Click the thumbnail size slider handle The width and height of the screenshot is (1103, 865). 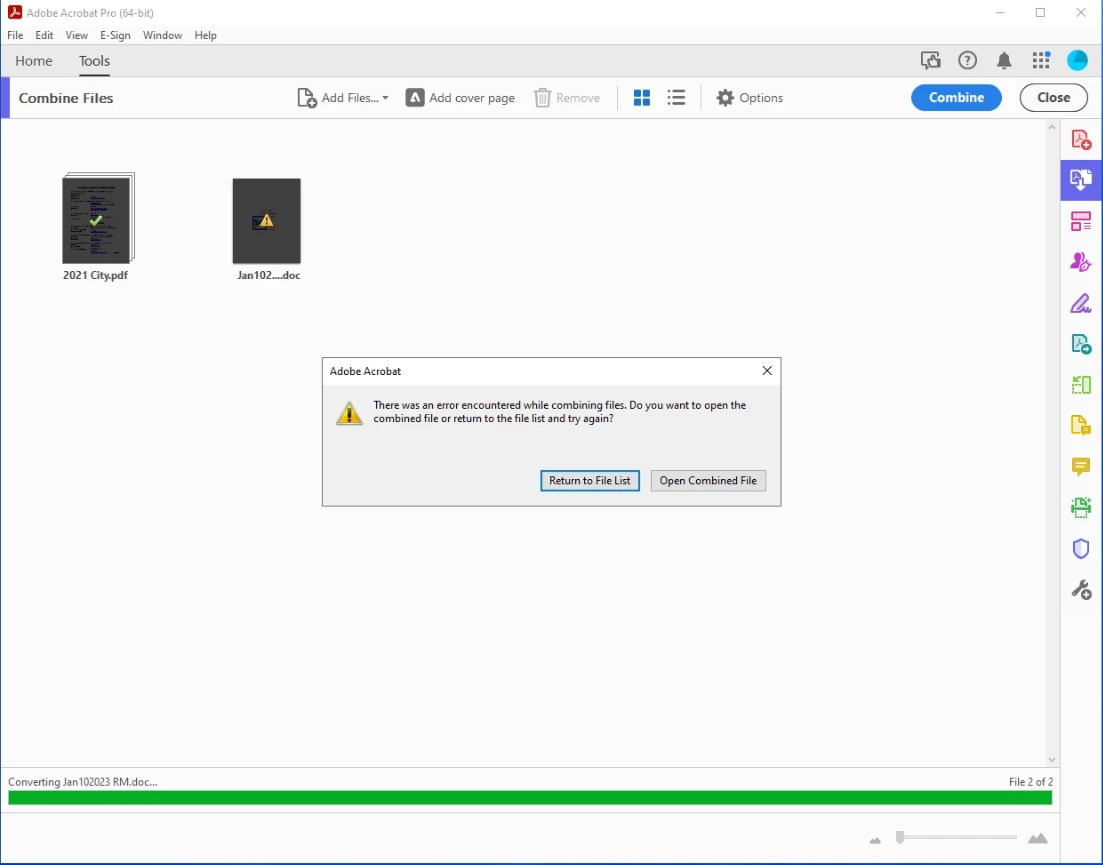click(x=900, y=837)
